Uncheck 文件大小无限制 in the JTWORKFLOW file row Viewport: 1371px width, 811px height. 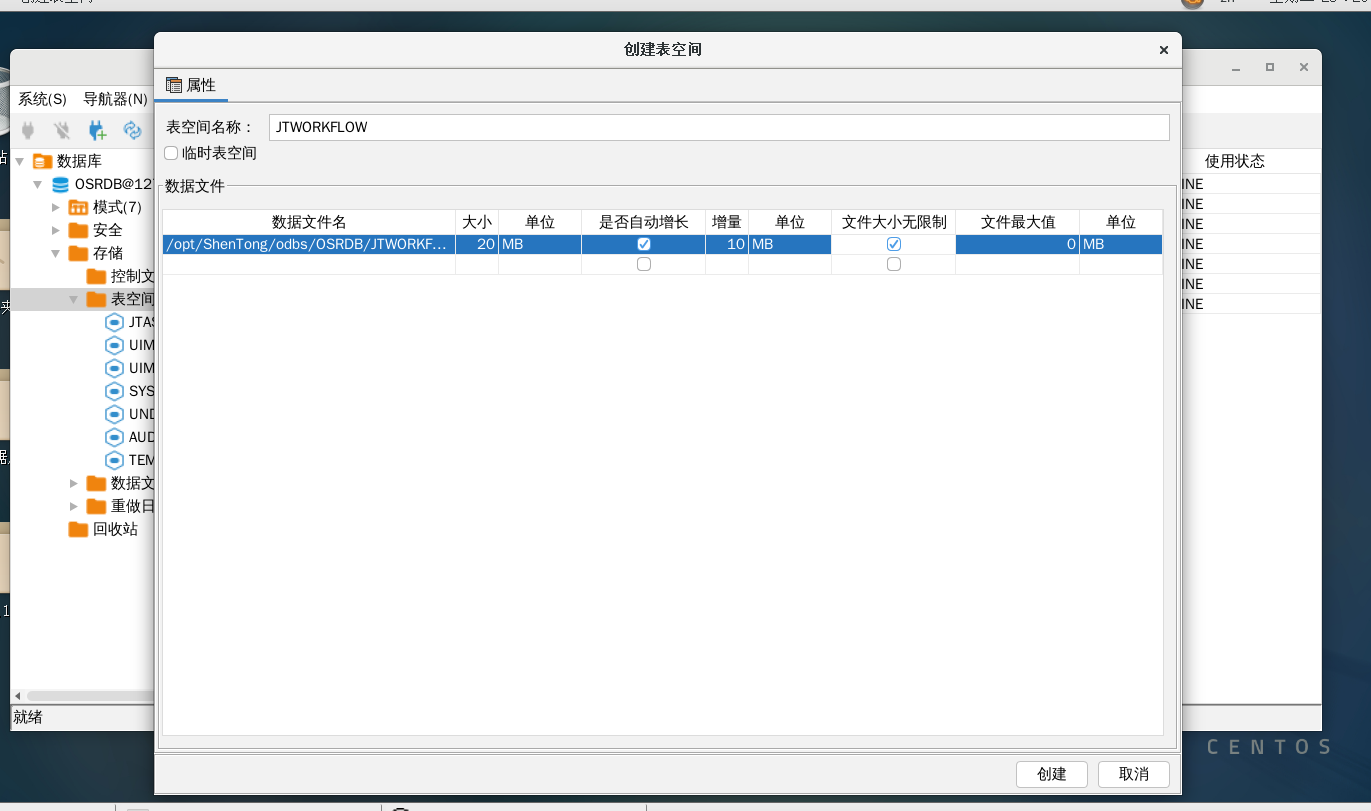(x=894, y=244)
